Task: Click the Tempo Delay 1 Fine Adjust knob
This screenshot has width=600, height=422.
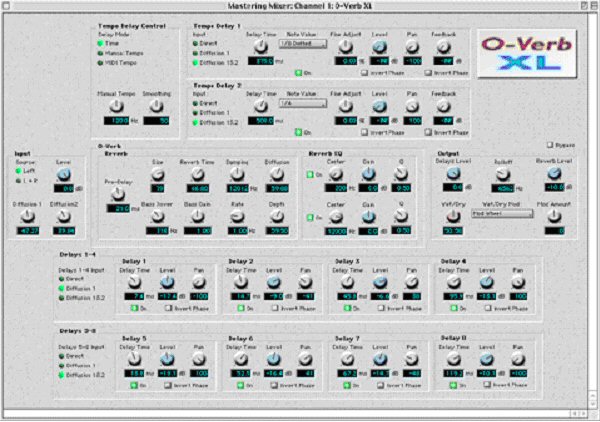Action: pyautogui.click(x=346, y=47)
